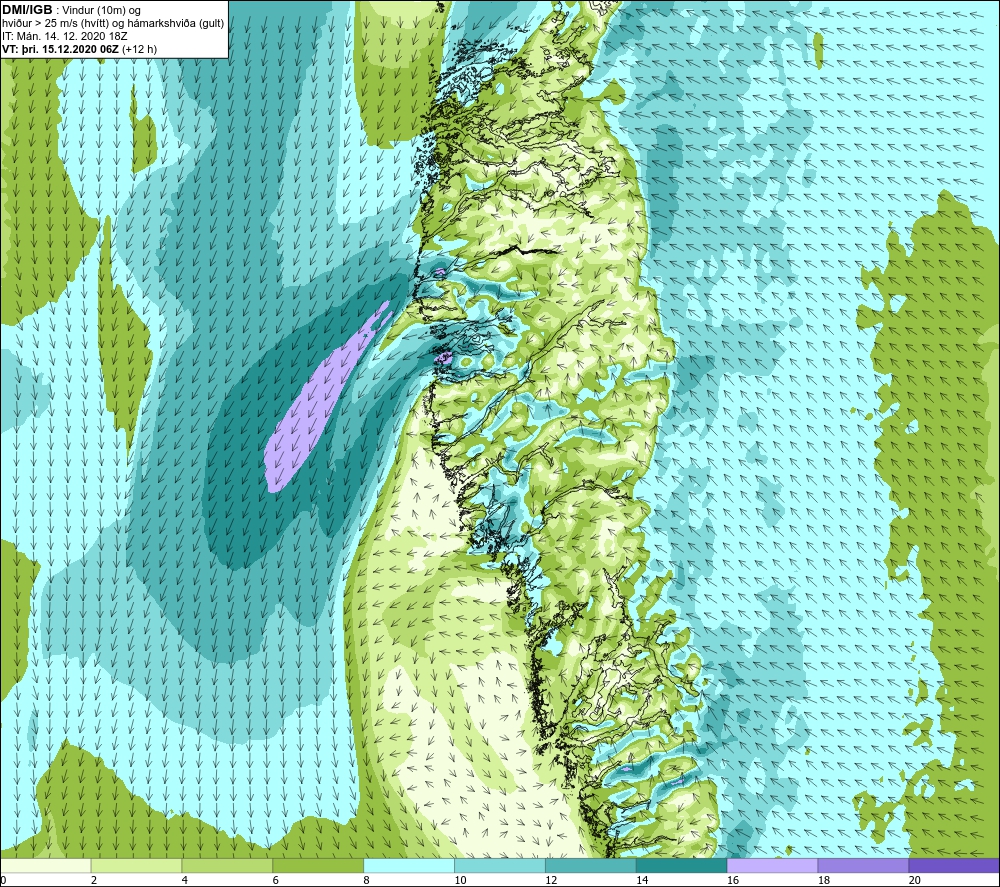Click the 6–8 m/s olive green swatch
The image size is (1000, 887).
click(318, 865)
